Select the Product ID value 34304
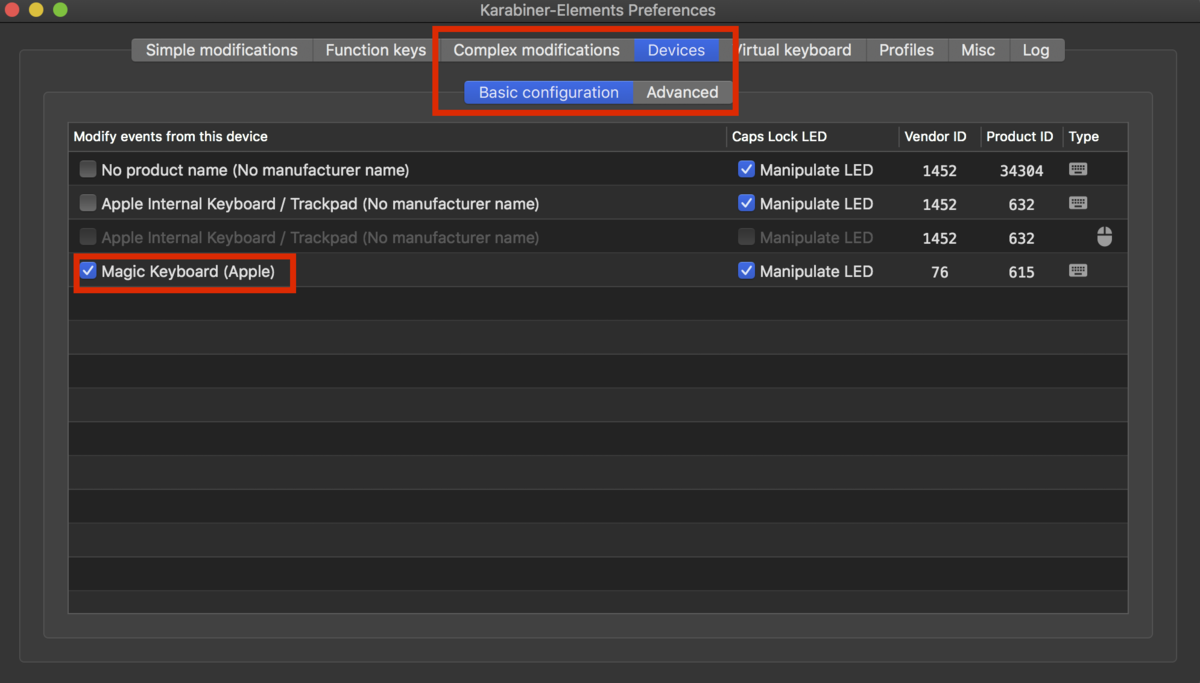 pyautogui.click(x=1021, y=171)
